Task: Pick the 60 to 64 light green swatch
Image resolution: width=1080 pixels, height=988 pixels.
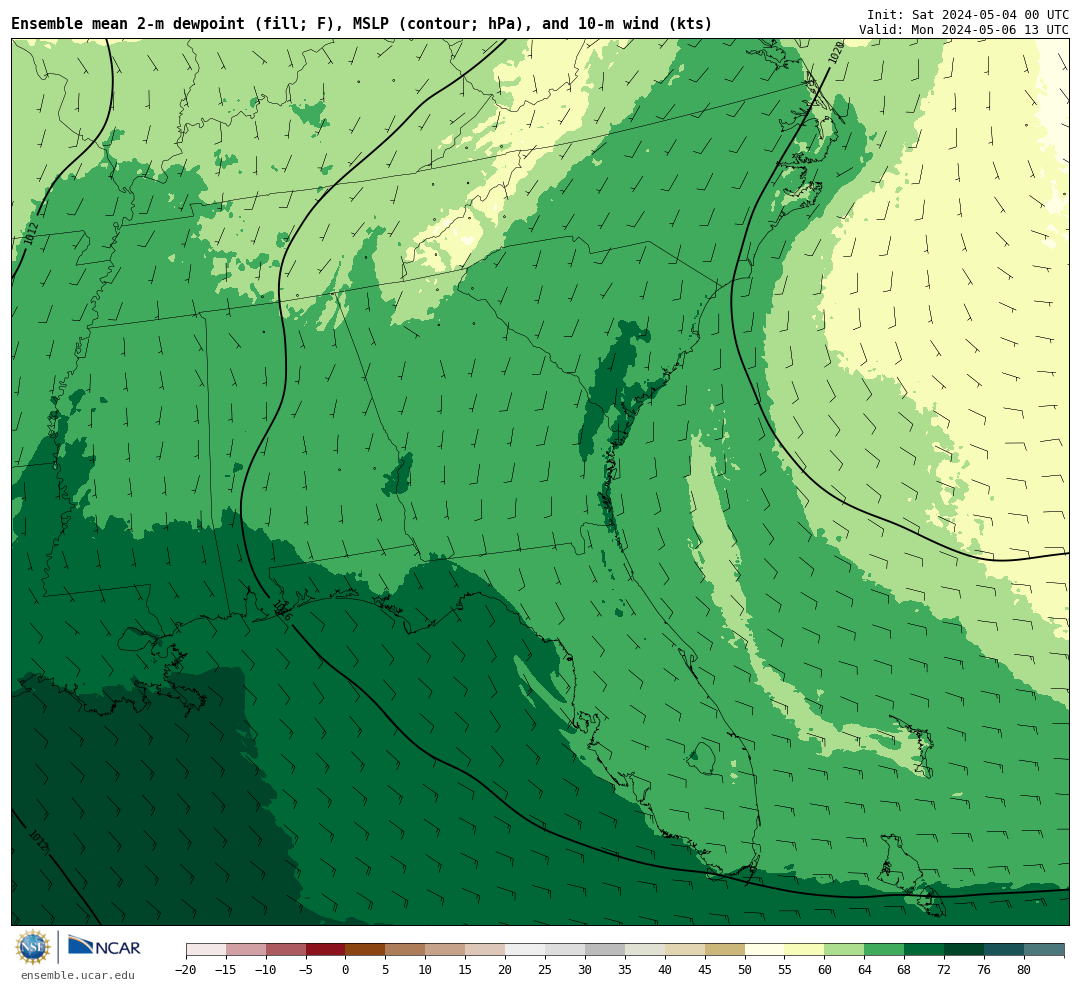Action: (845, 950)
